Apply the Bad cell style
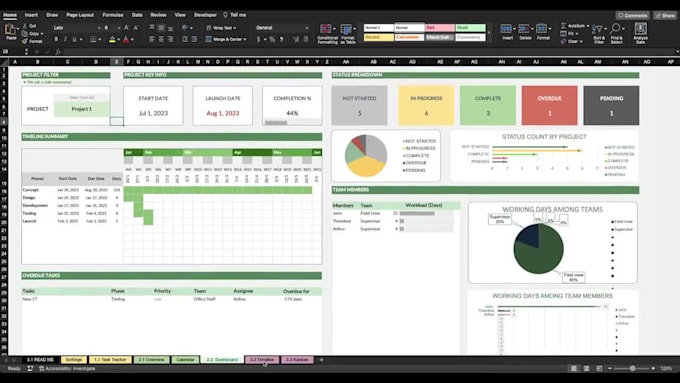Image resolution: width=680 pixels, height=383 pixels. 440,28
